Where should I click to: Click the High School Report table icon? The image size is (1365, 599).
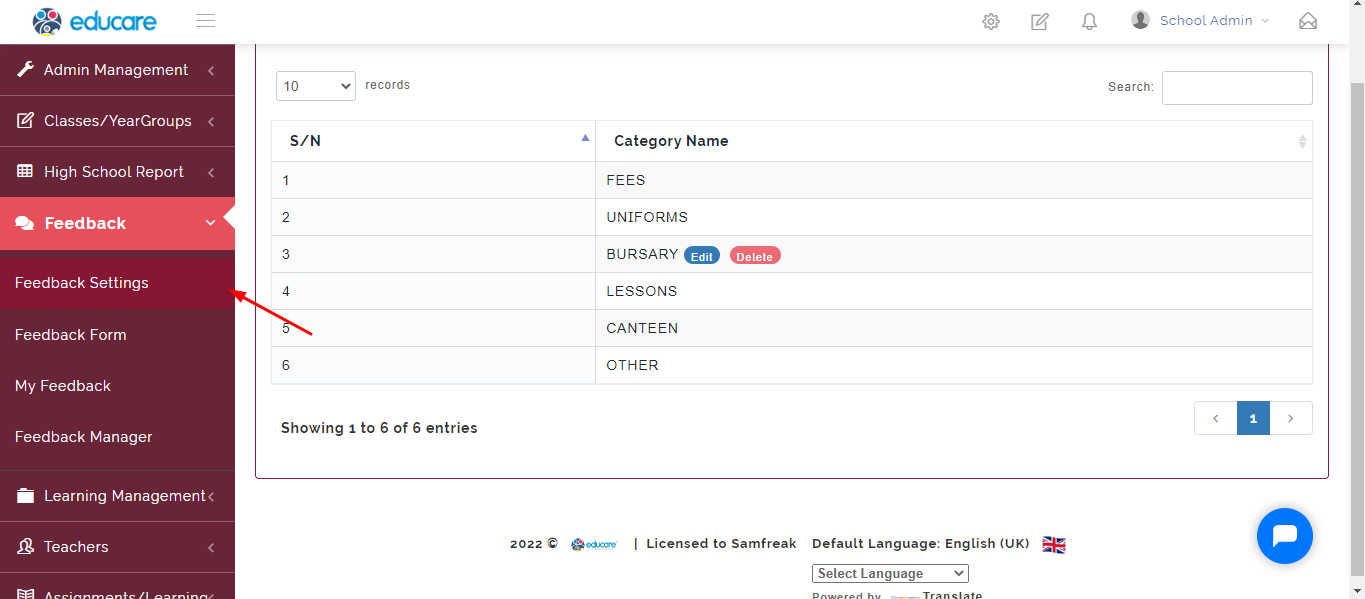26,172
